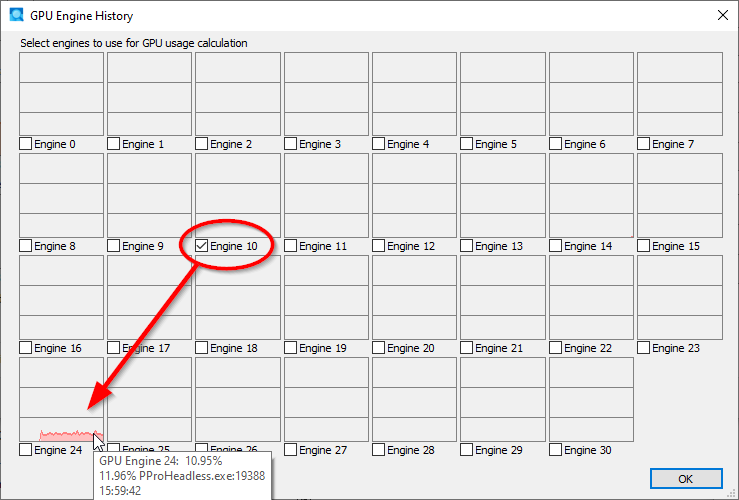Screen dimensions: 739x500
Task: Toggle Engine 19 checkbox
Action: pyautogui.click(x=290, y=348)
